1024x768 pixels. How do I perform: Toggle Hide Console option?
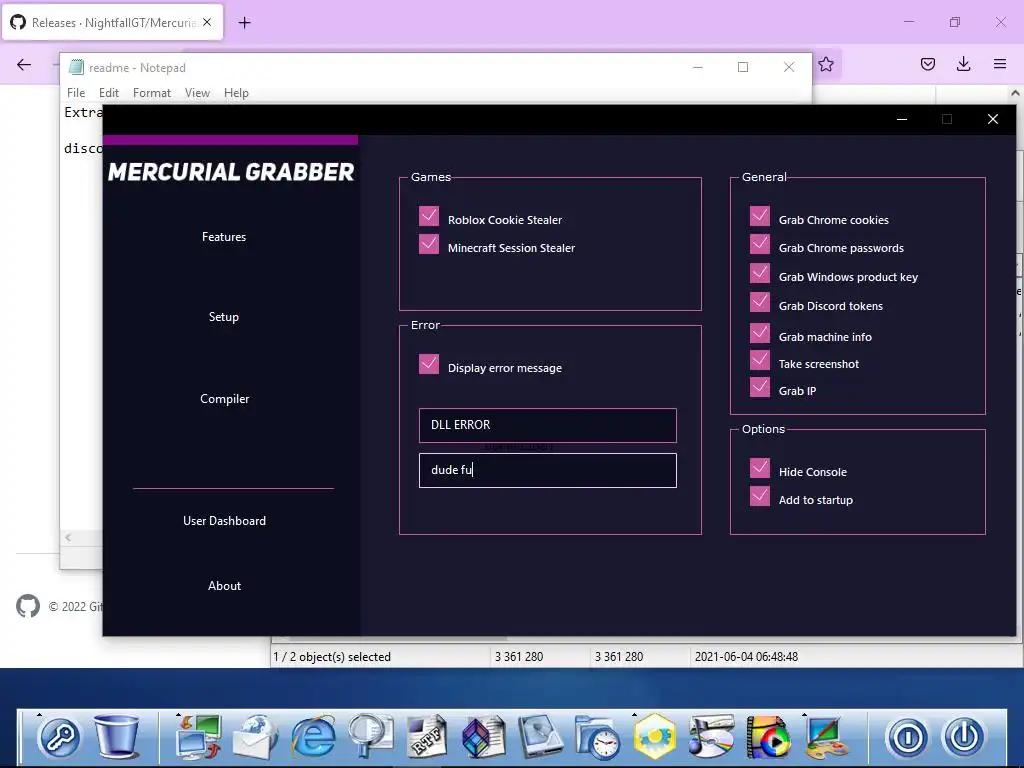pyautogui.click(x=760, y=468)
